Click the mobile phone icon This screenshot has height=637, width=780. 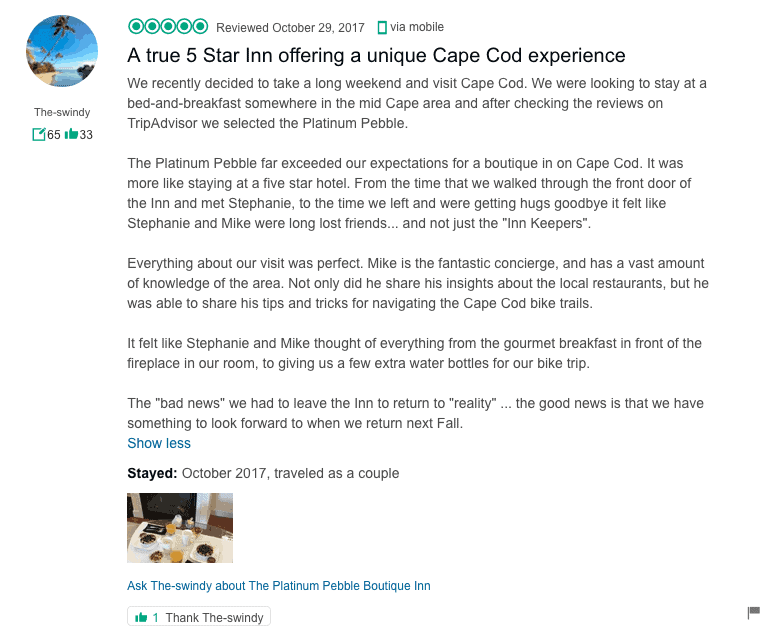click(x=382, y=27)
